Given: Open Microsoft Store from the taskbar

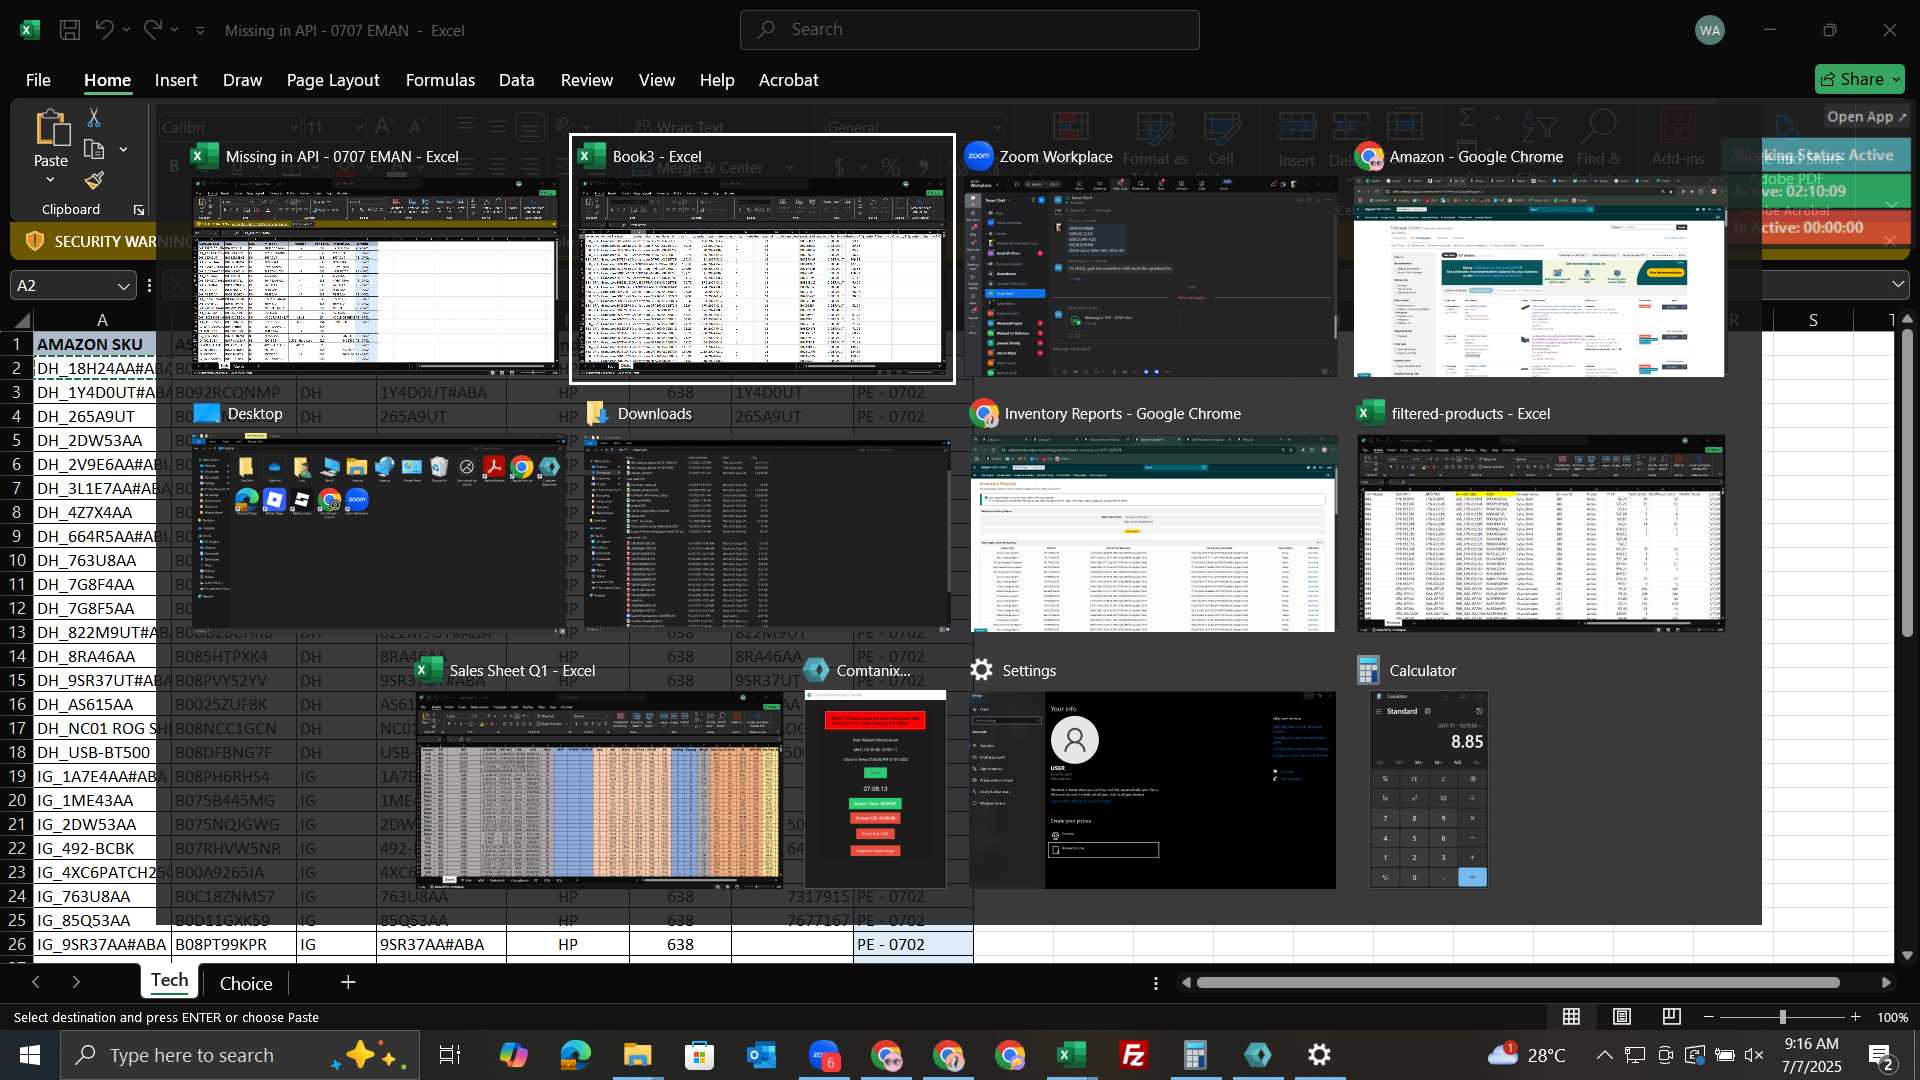Looking at the screenshot, I should click(699, 1055).
